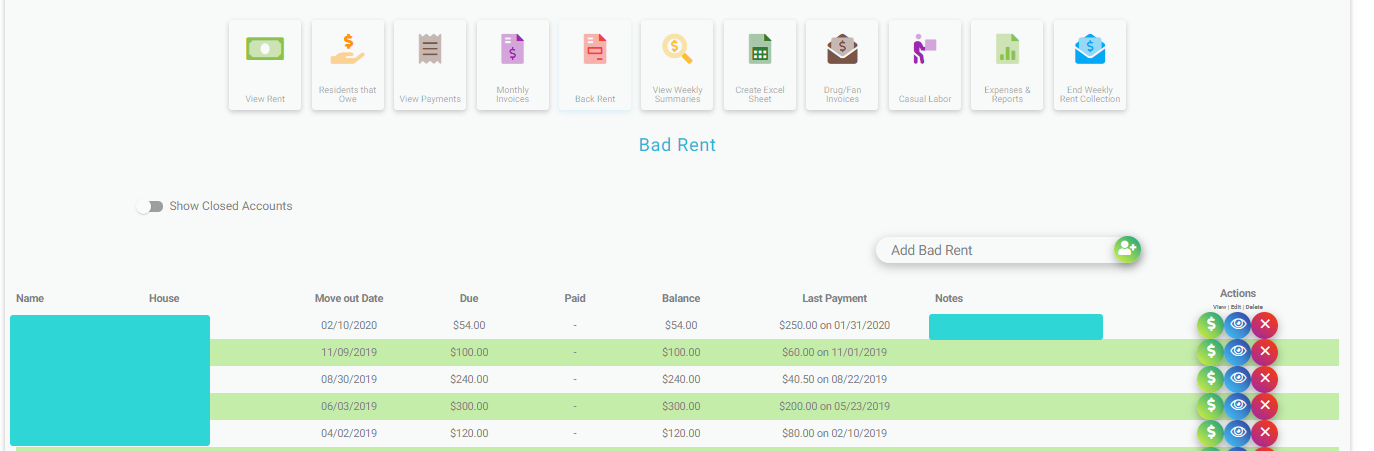Click last payment $200.00 on 05/23/2019
The image size is (1374, 451).
(835, 406)
